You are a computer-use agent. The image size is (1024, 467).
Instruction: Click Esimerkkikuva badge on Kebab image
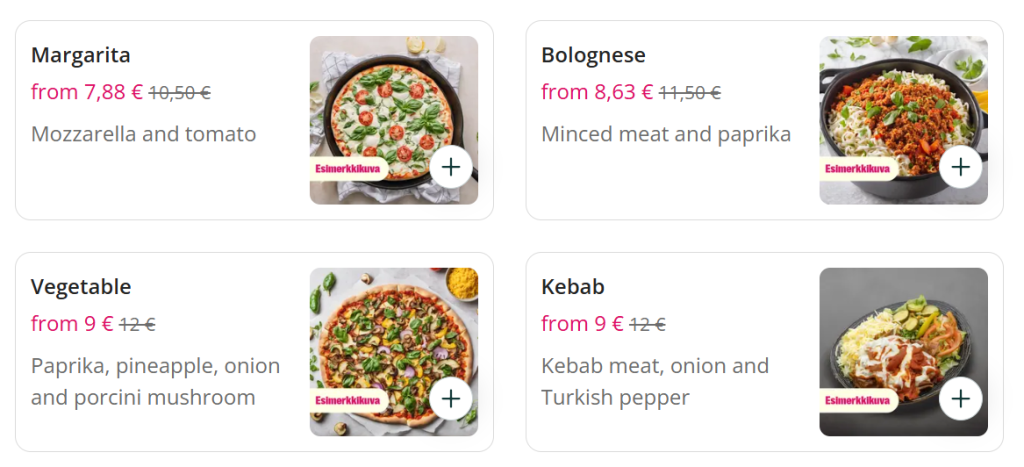click(857, 401)
